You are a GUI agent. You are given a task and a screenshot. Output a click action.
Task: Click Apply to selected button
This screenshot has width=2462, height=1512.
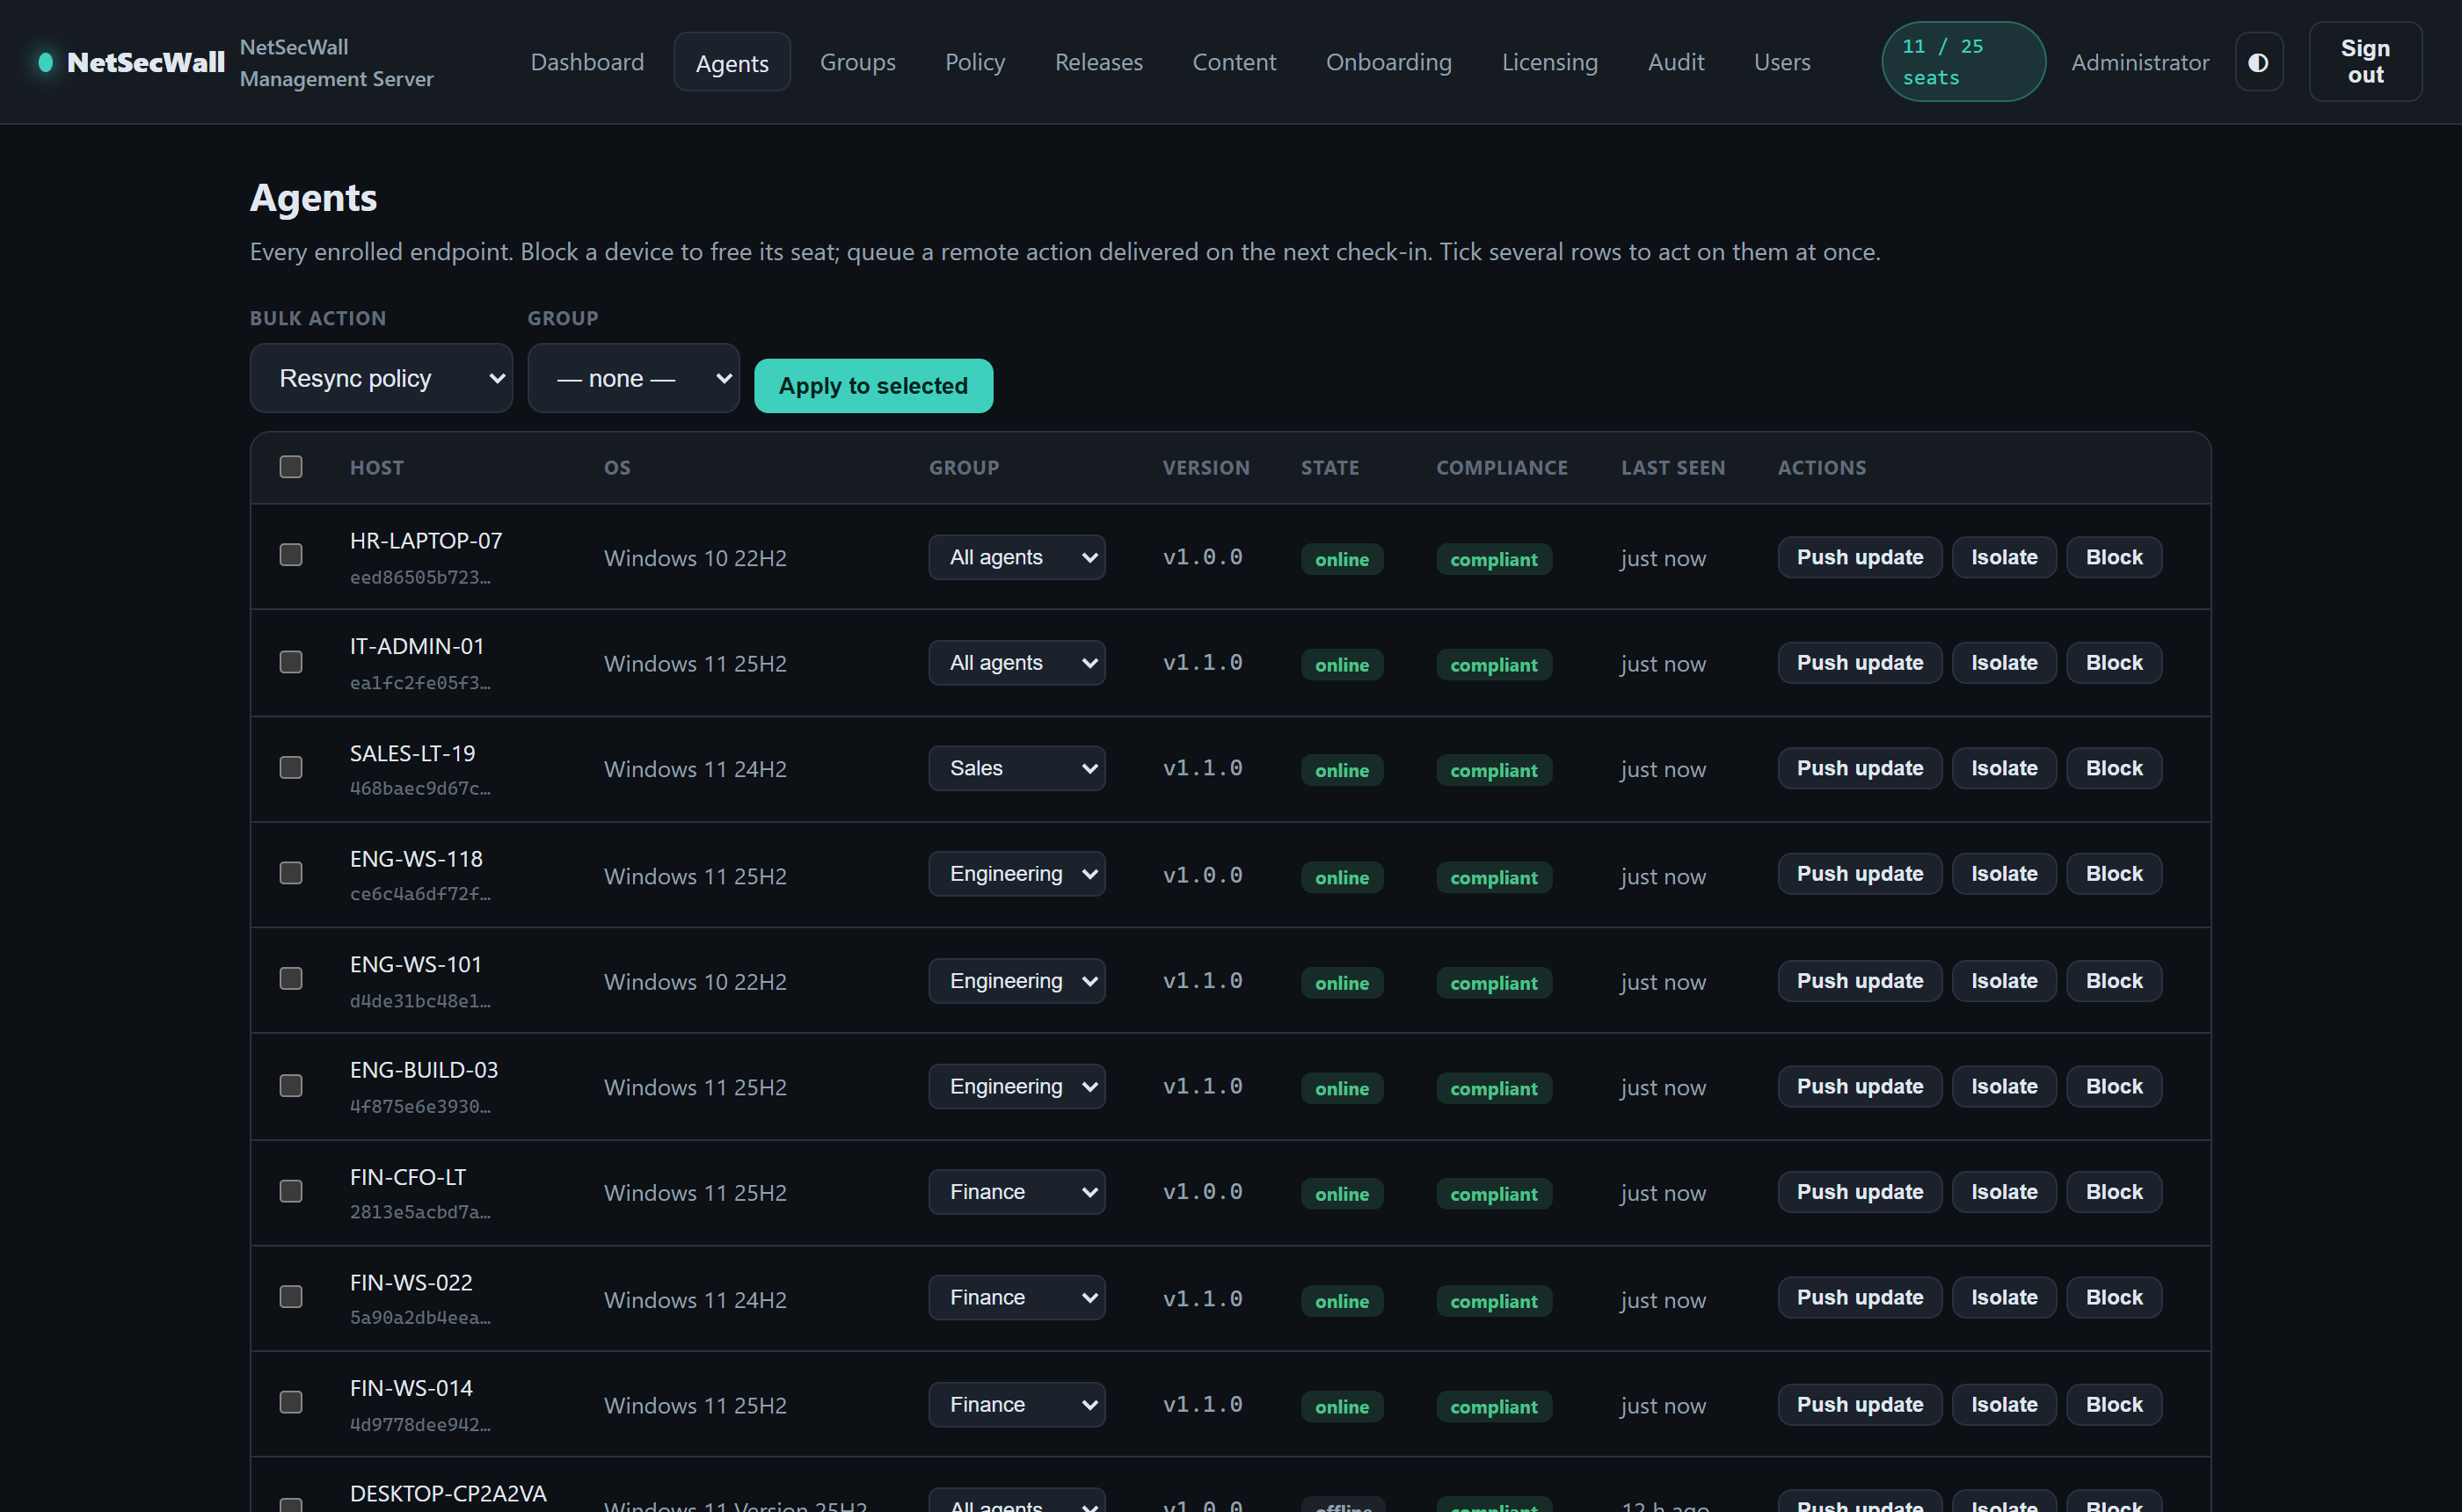tap(873, 385)
